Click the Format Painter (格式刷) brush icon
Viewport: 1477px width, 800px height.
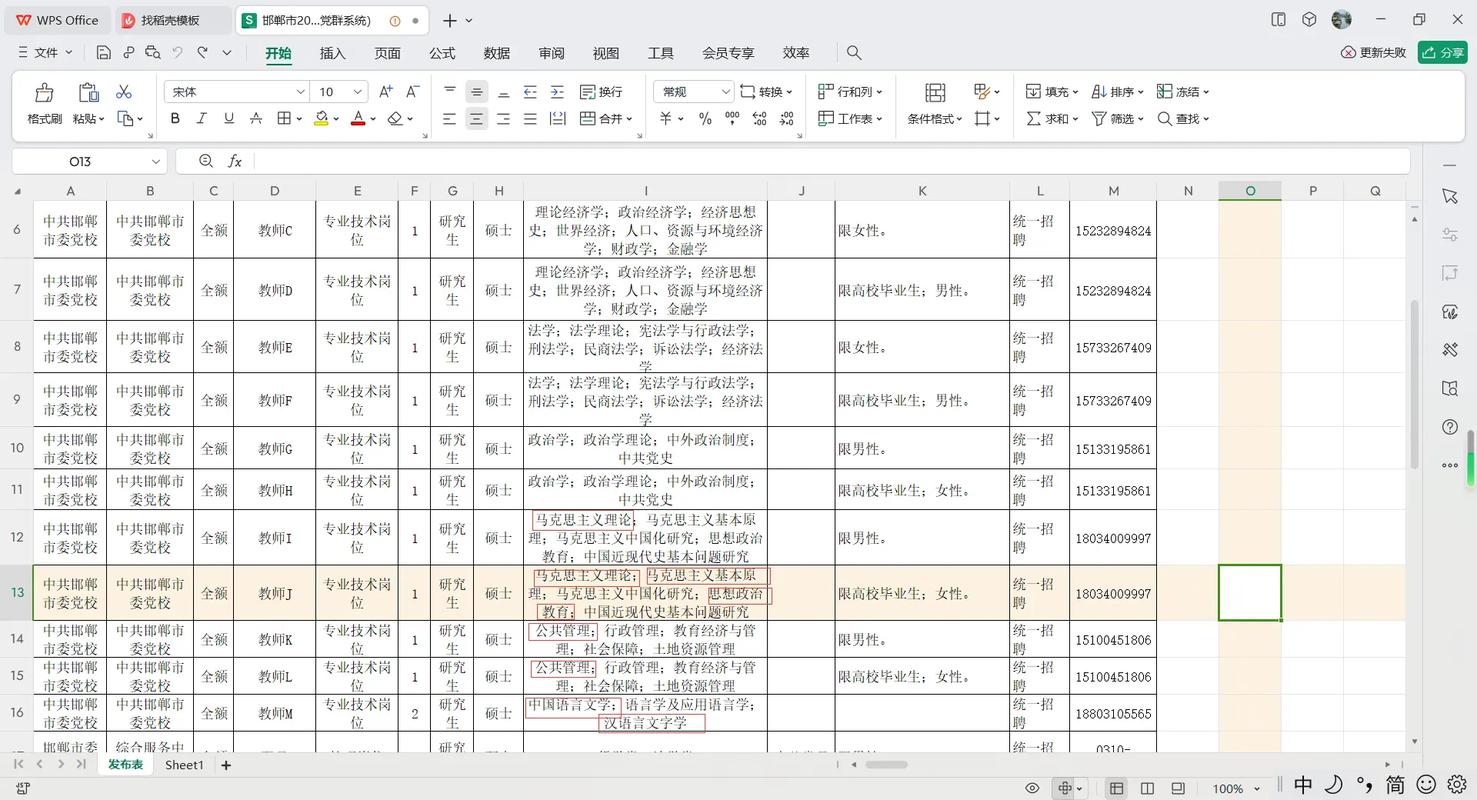point(44,92)
